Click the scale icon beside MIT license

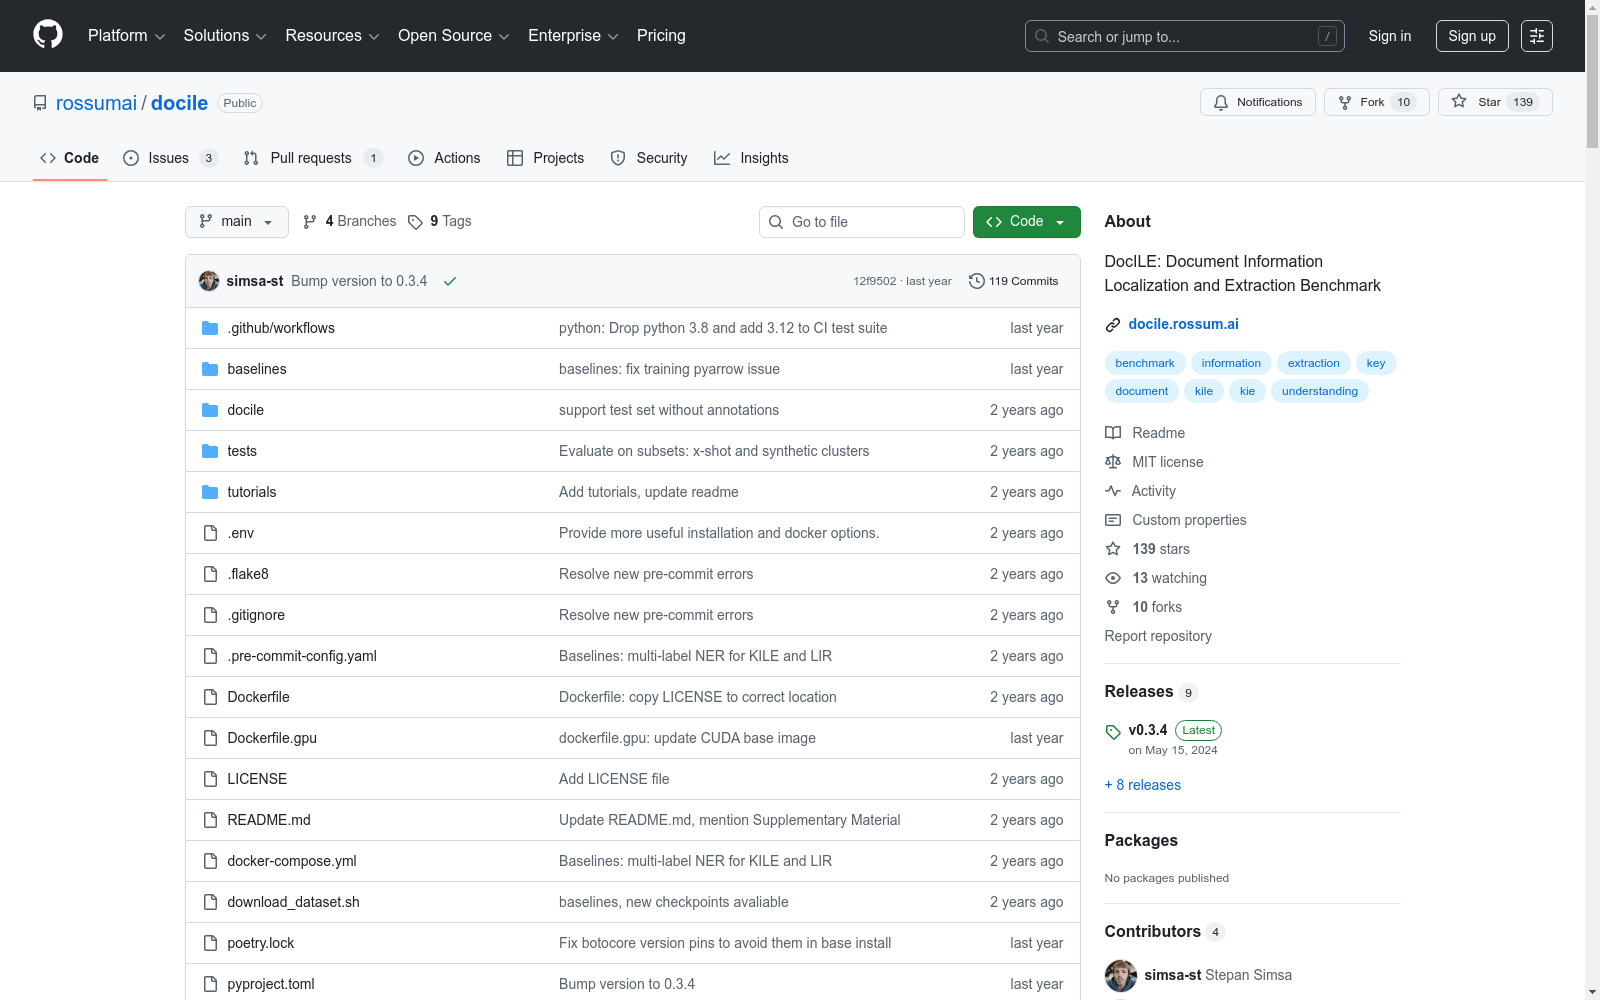(1113, 462)
